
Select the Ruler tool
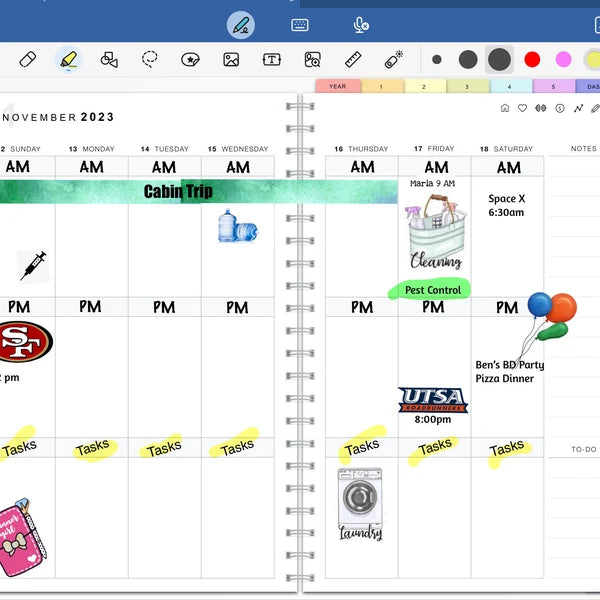[352, 60]
